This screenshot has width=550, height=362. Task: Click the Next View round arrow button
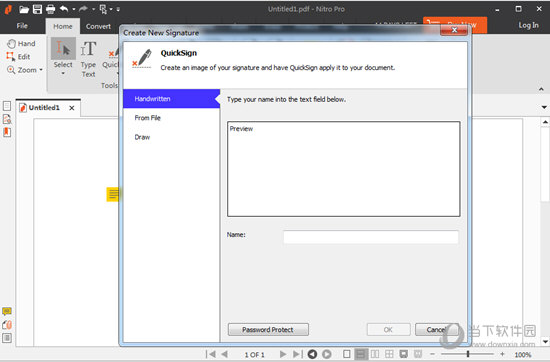(327, 354)
